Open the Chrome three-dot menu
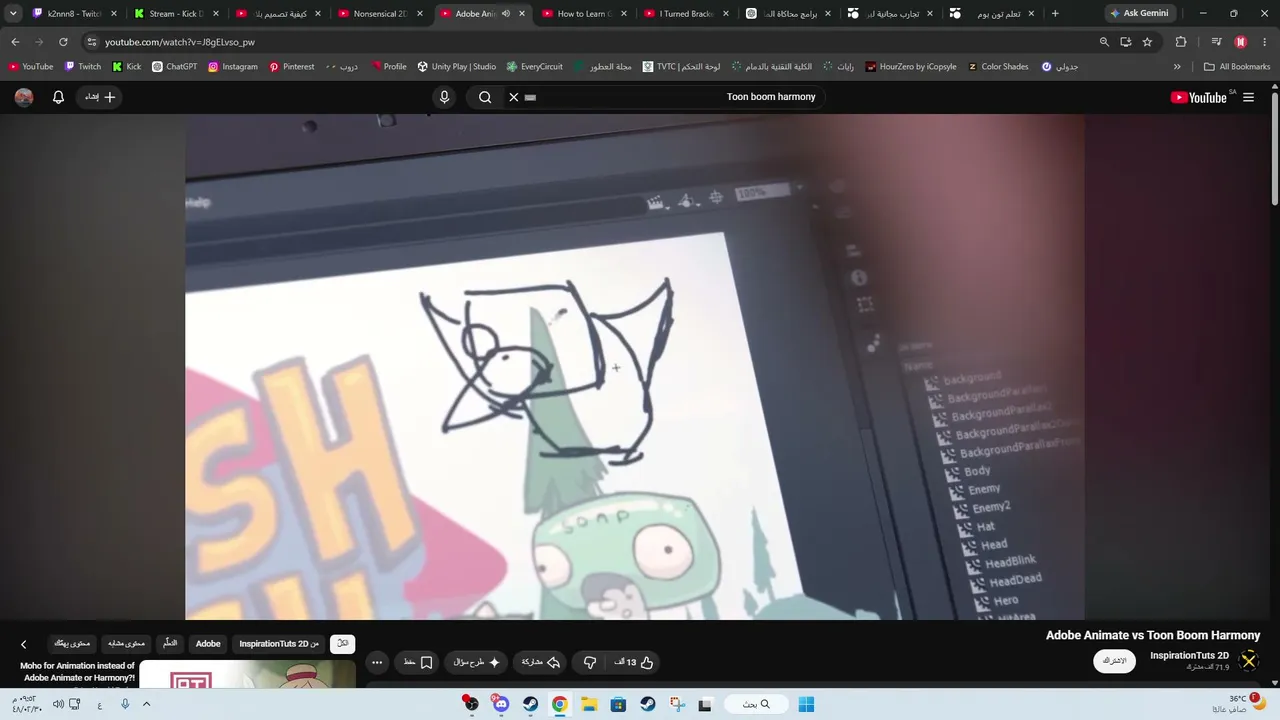This screenshot has height=720, width=1280. tap(1265, 42)
